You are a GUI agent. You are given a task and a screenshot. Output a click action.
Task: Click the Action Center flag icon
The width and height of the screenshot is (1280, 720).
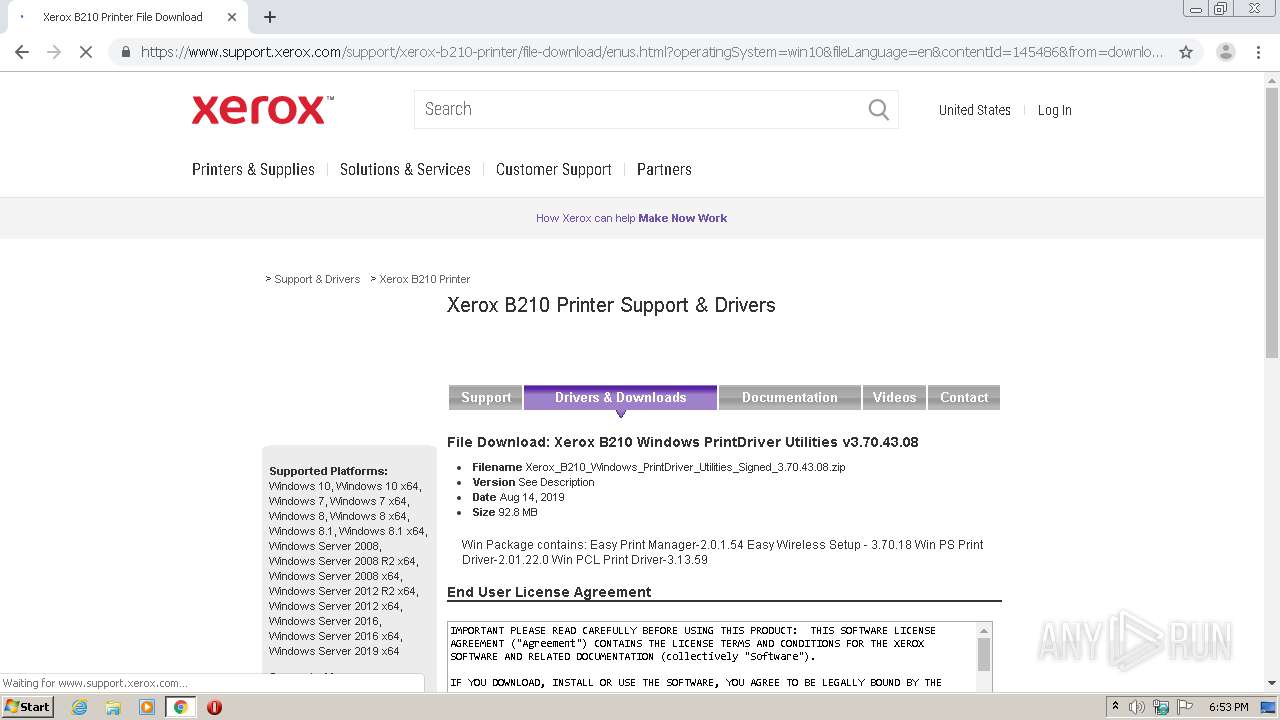coord(1185,707)
